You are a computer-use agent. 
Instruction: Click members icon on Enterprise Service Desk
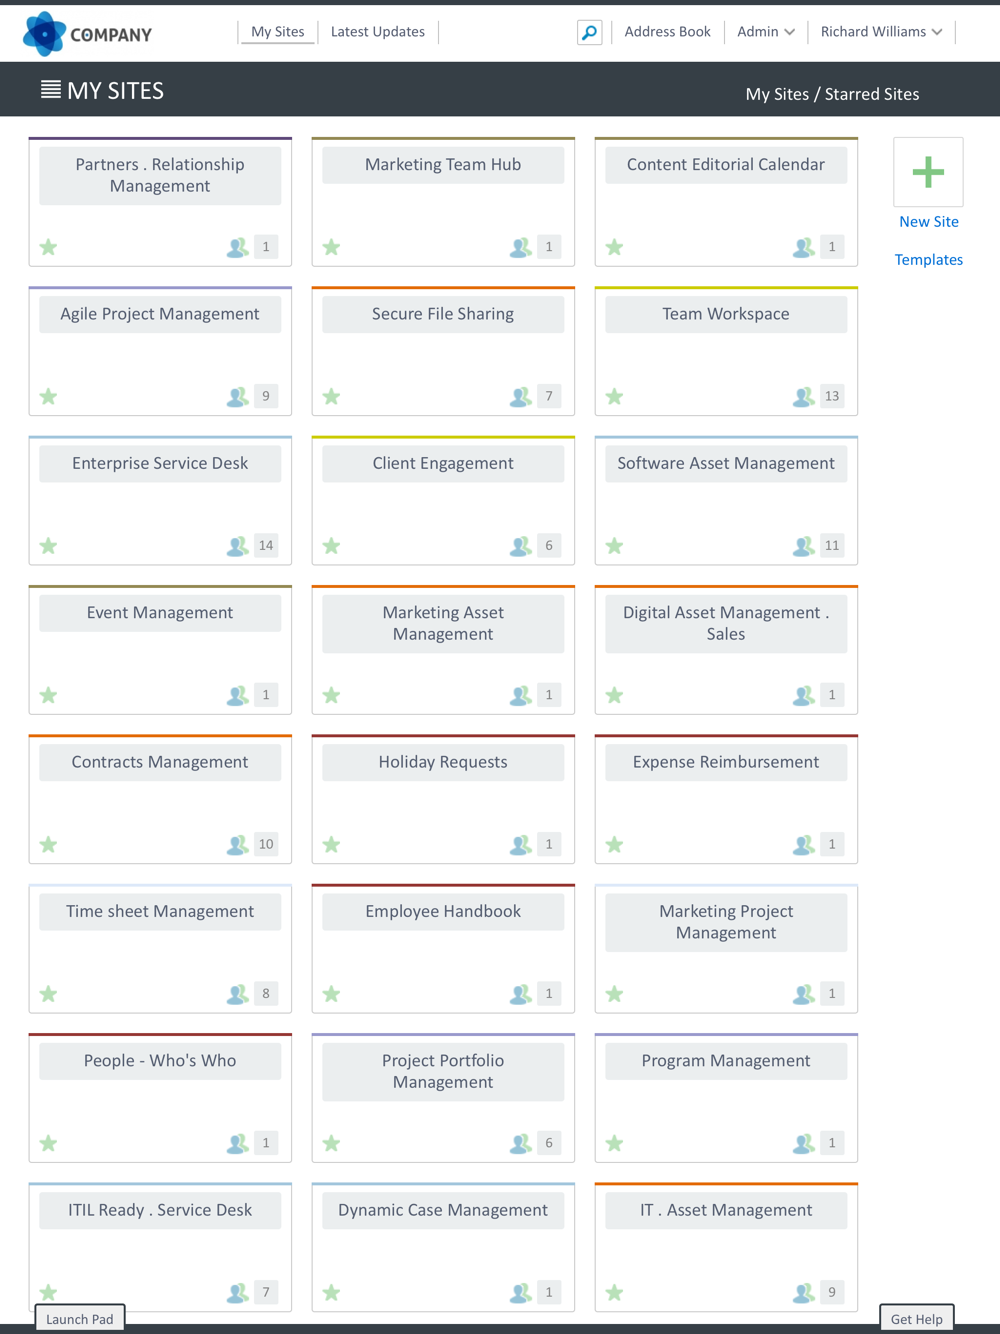coord(238,546)
